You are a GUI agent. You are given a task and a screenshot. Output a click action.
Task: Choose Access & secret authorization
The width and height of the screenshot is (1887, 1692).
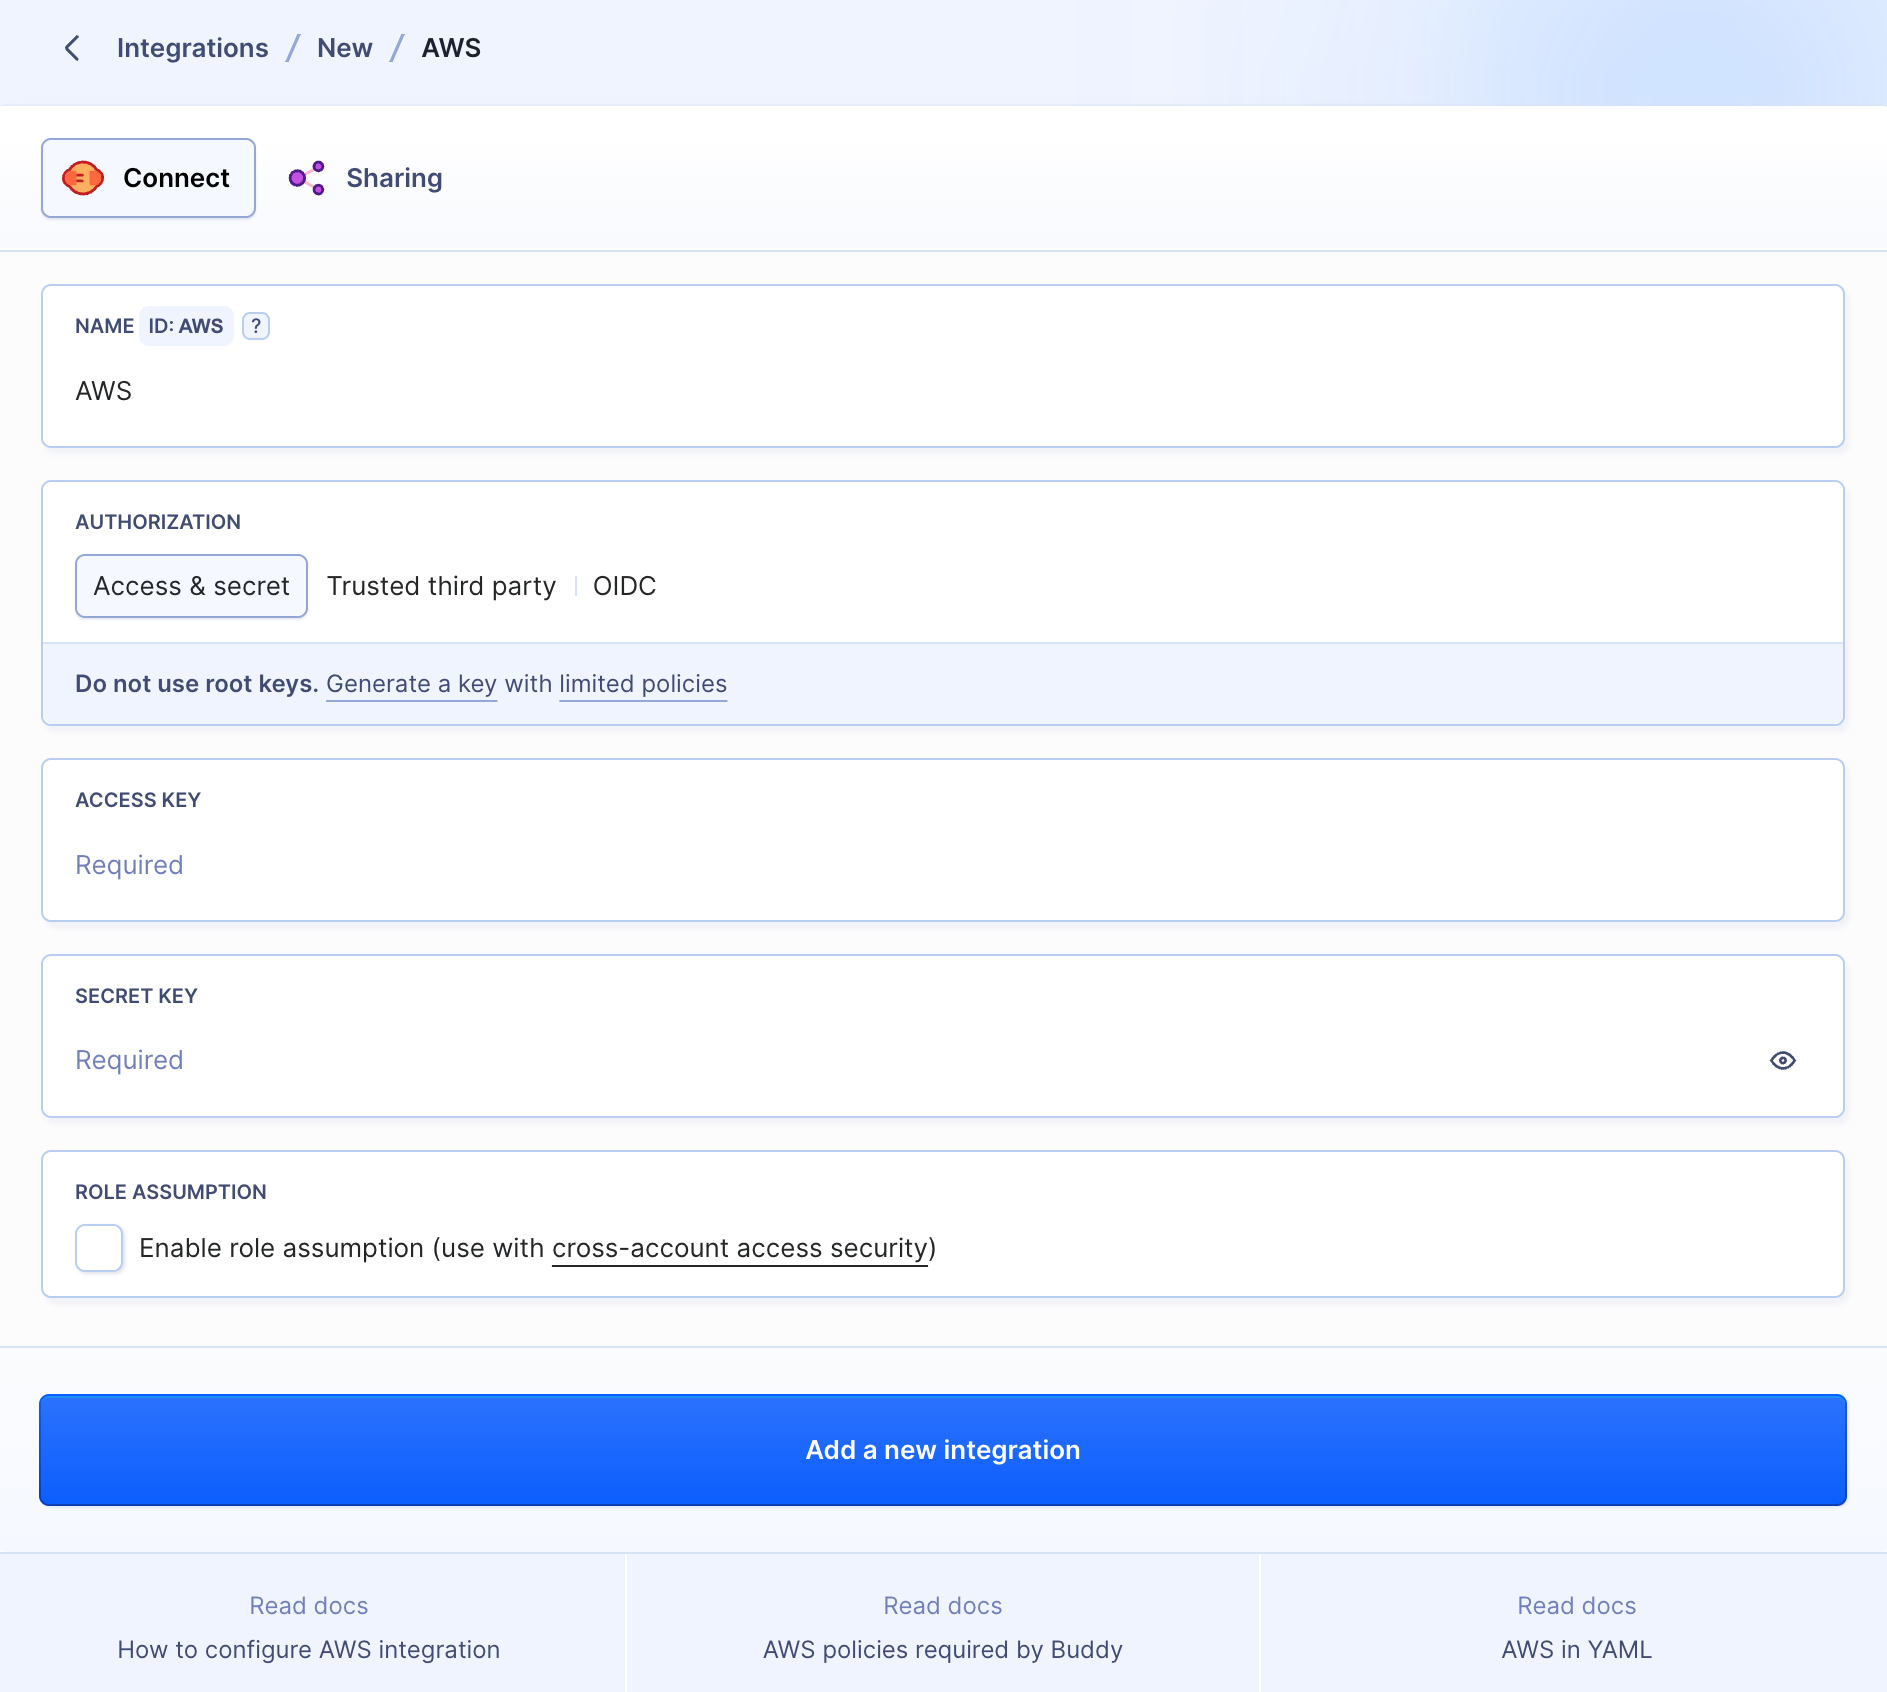coord(191,586)
